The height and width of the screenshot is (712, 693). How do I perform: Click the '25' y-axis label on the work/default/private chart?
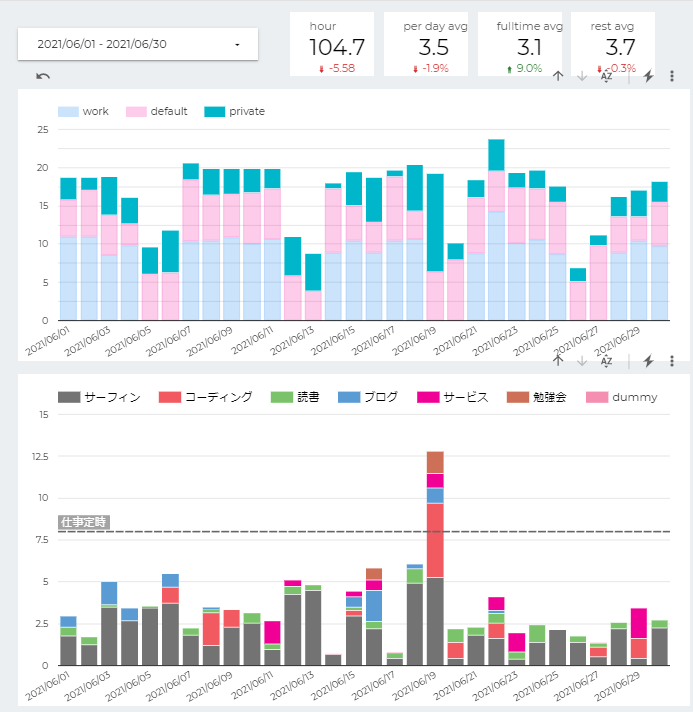coord(43,130)
